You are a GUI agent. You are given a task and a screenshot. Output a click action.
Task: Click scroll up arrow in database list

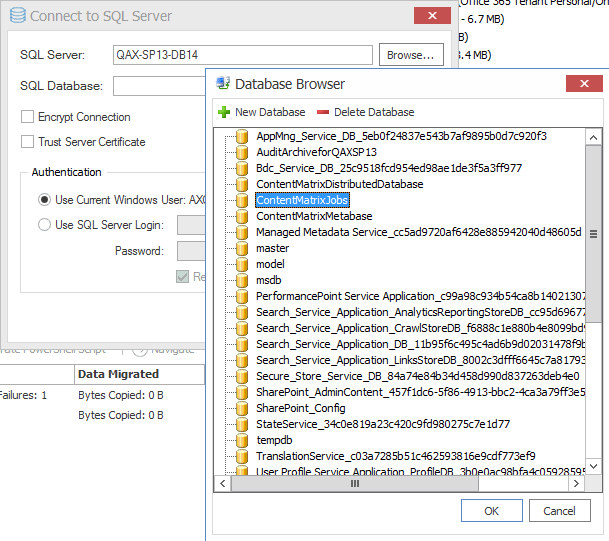coord(593,137)
